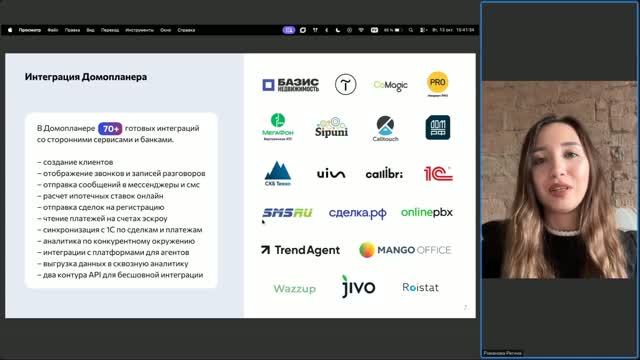Click the yellow PRO logo
640x360 pixels.
(x=438, y=84)
